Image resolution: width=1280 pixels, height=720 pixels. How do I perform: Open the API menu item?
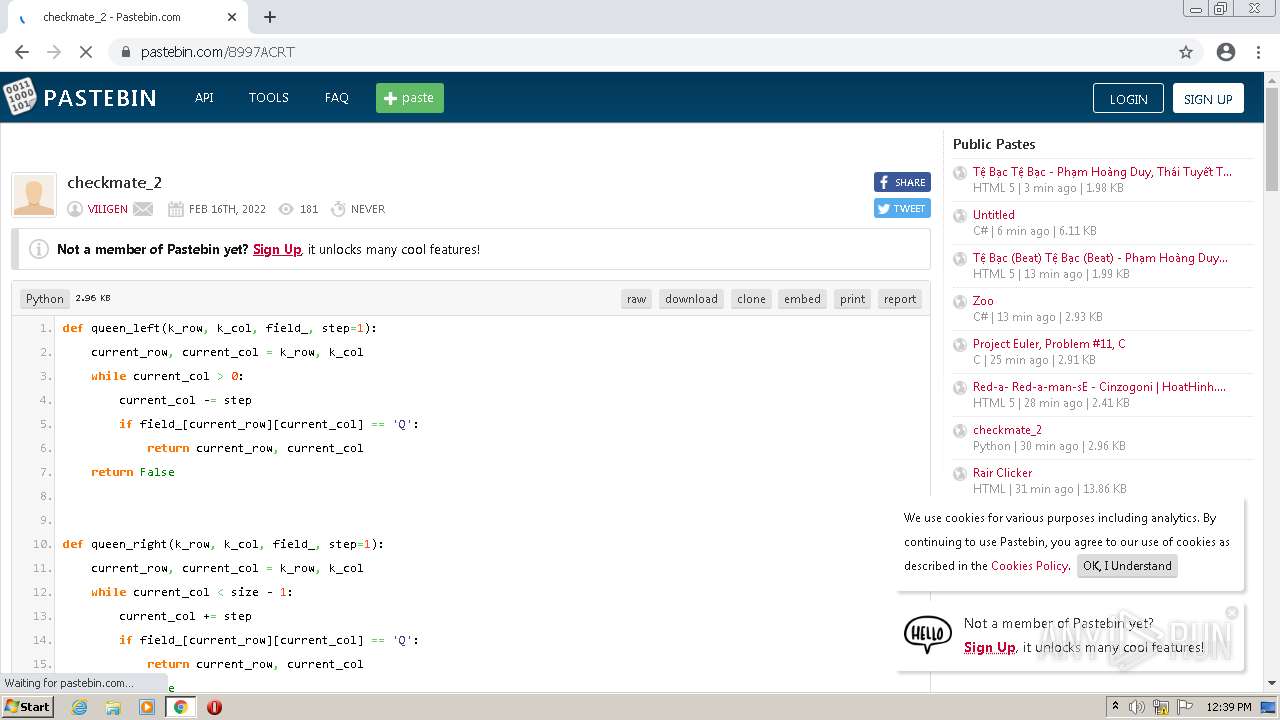204,98
